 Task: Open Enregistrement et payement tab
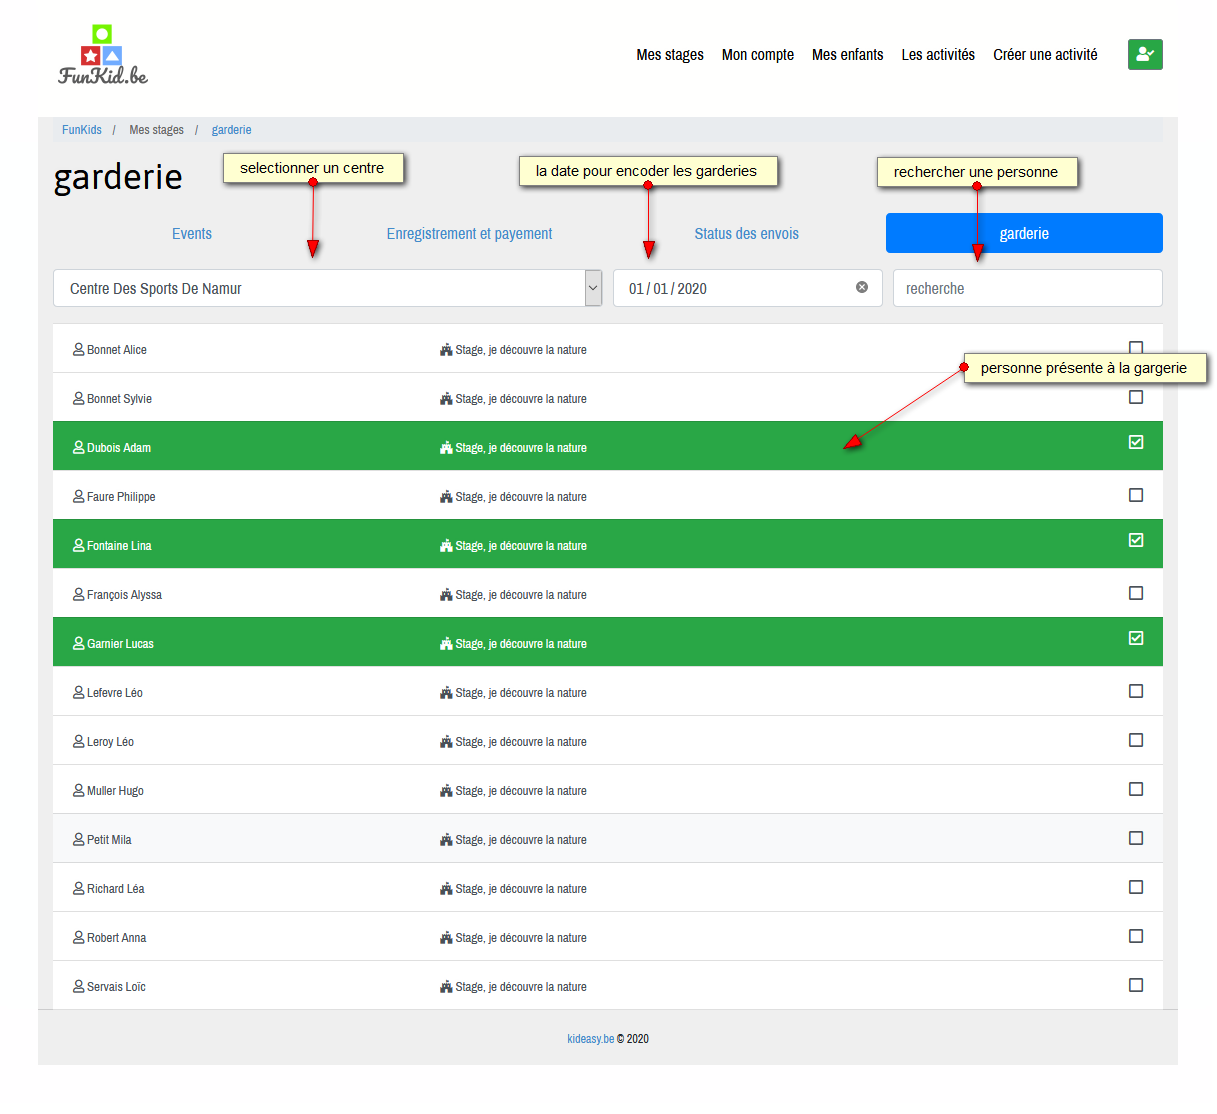click(469, 234)
